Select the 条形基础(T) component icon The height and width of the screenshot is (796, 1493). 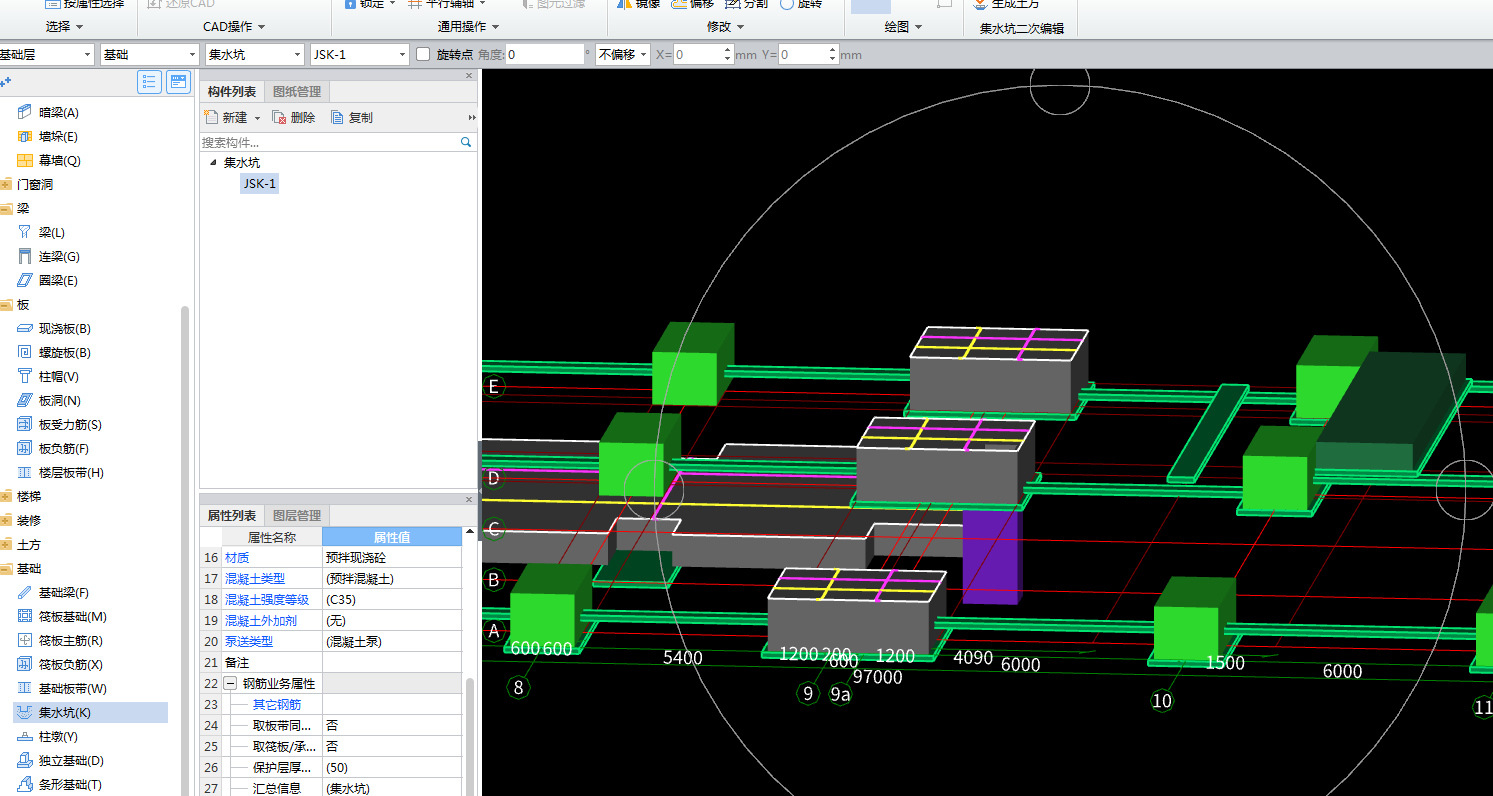25,784
